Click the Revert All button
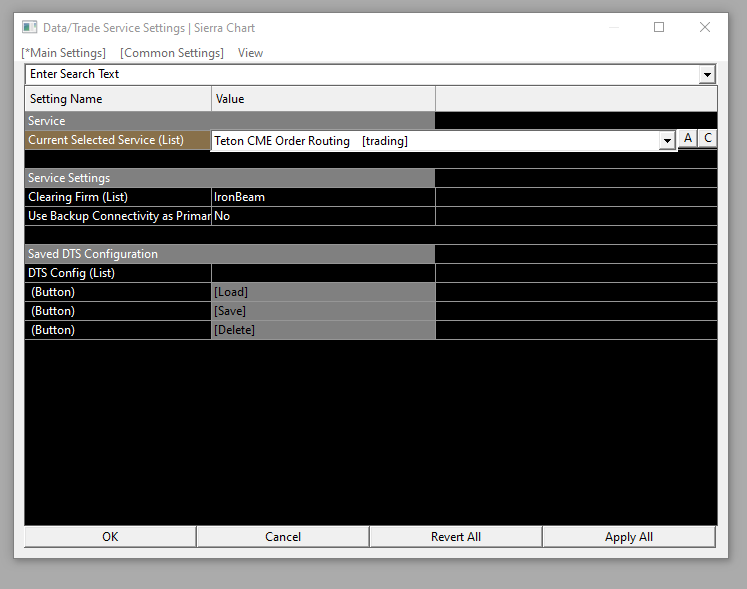This screenshot has width=747, height=589. click(456, 537)
